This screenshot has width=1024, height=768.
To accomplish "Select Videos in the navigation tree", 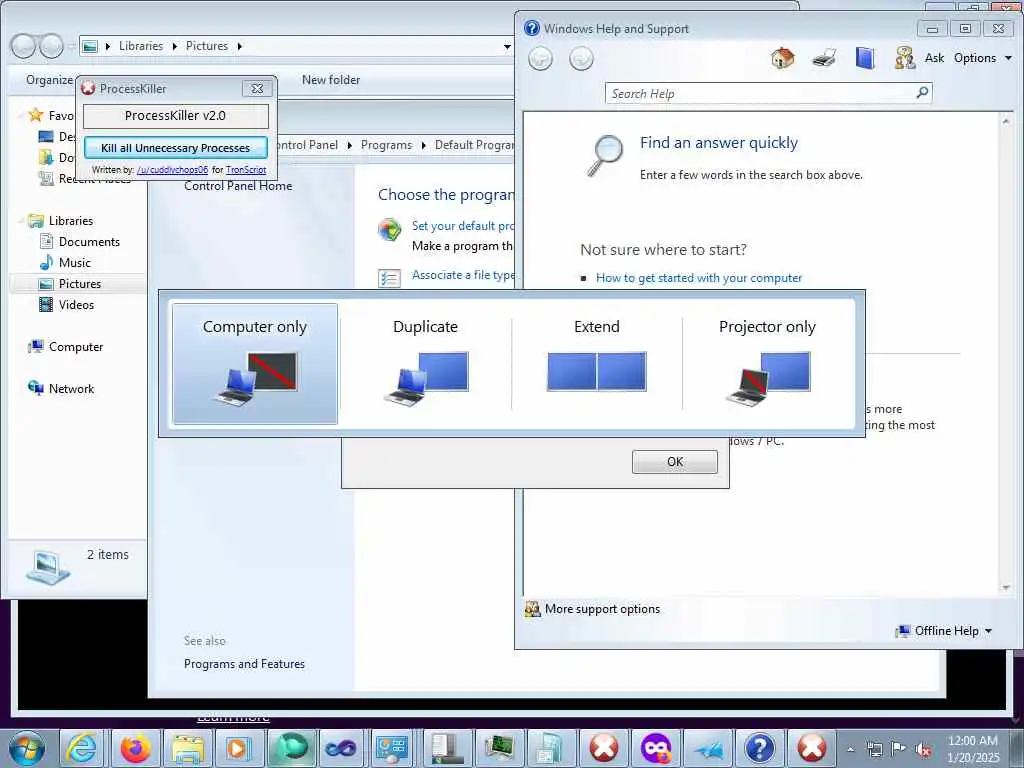I will (76, 304).
